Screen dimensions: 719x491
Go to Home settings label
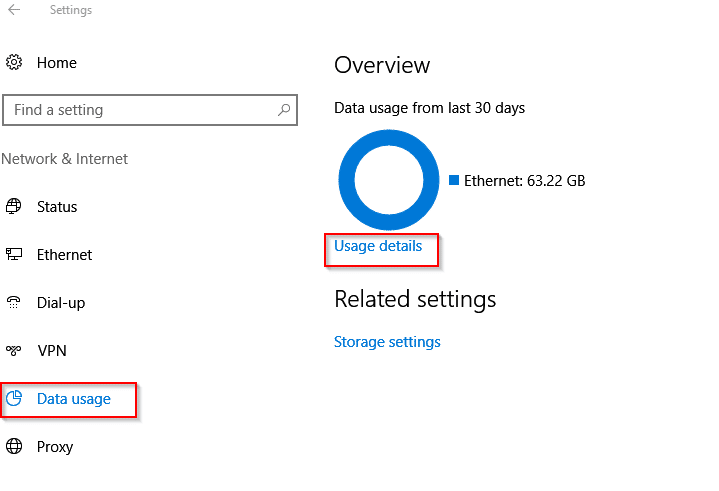pos(56,63)
